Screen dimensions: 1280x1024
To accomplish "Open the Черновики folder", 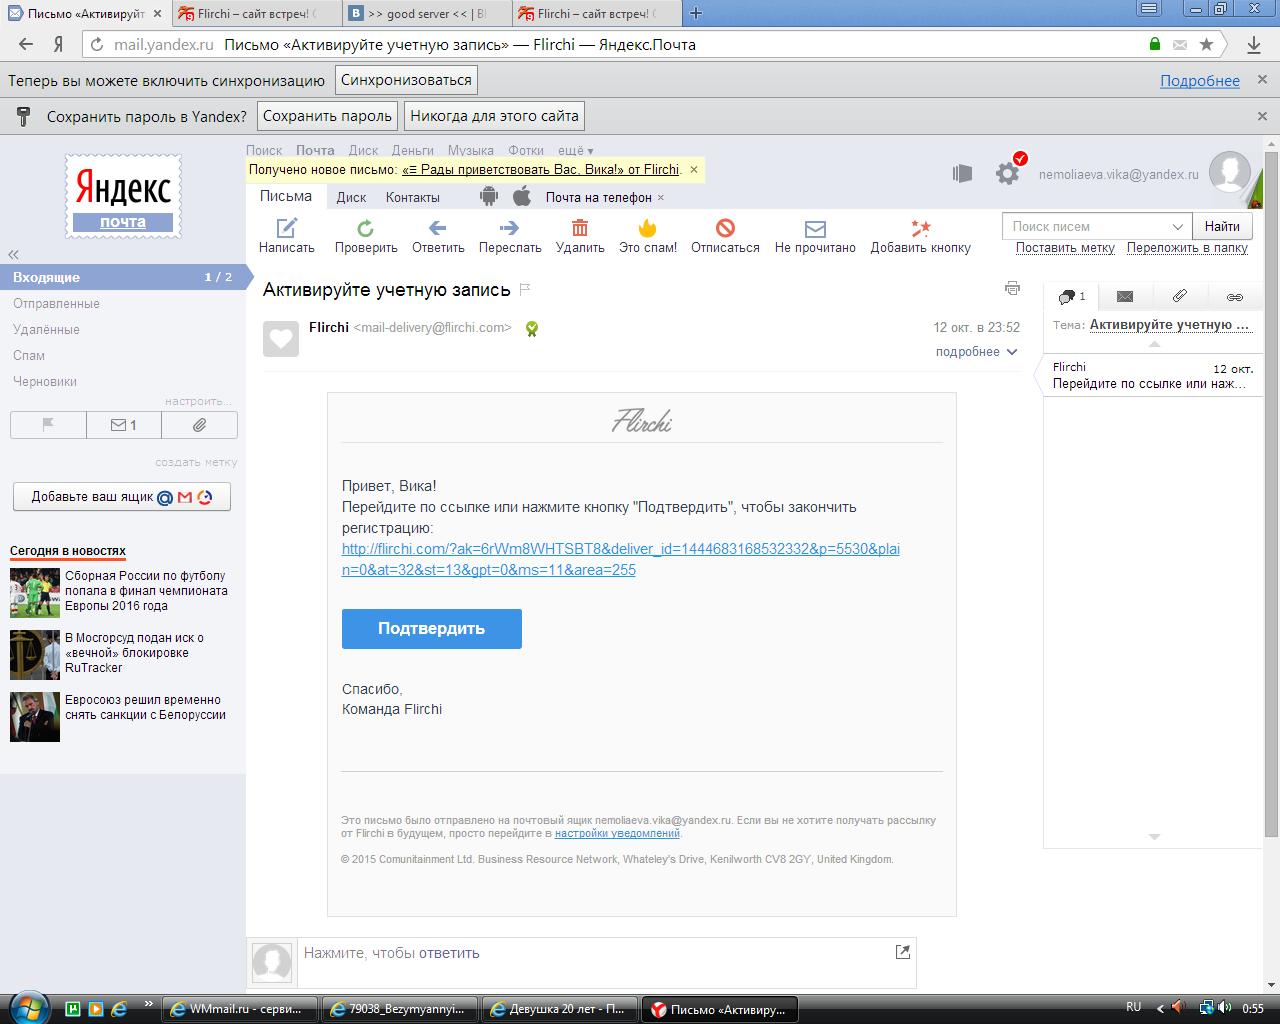I will [45, 381].
